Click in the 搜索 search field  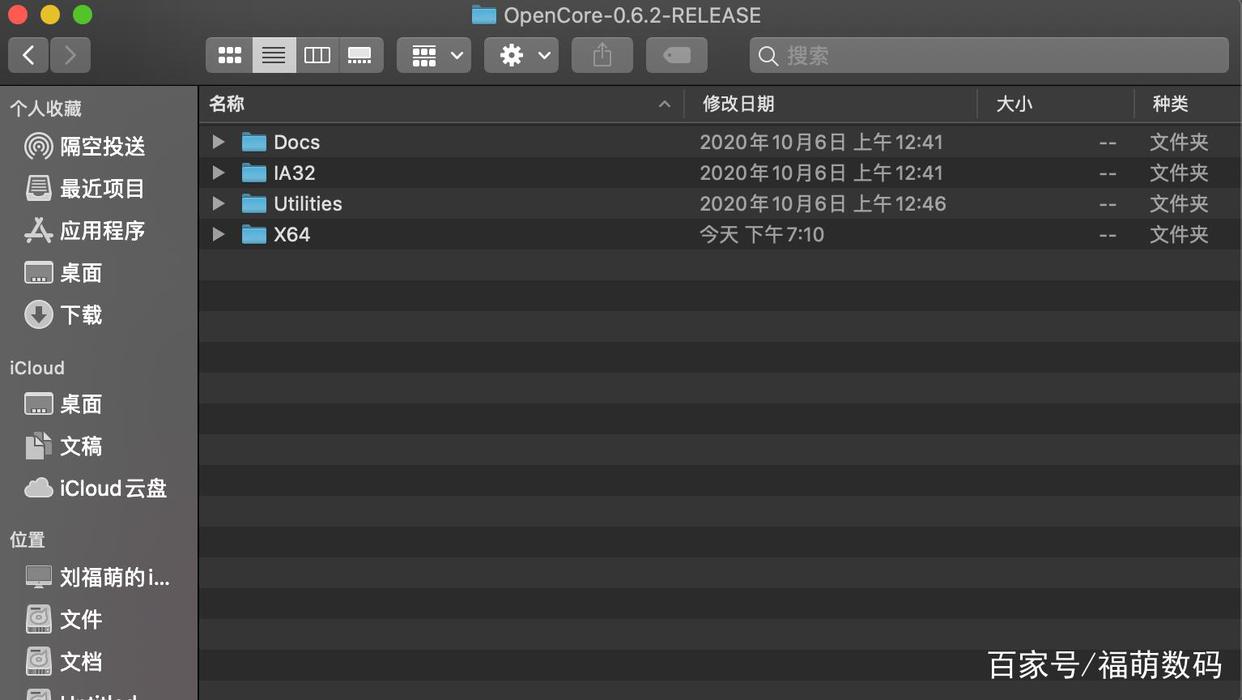[989, 55]
